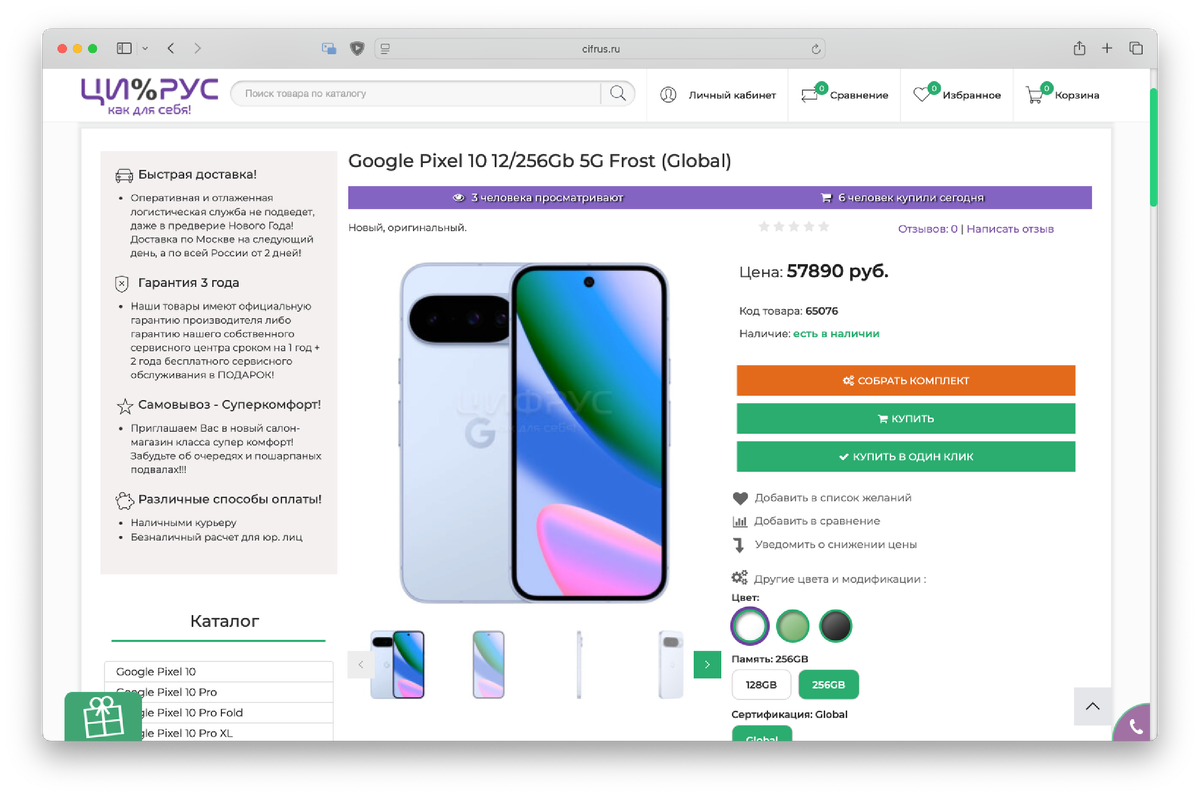The height and width of the screenshot is (797, 1200).
Task: Select the second thumbnail showing phone front
Action: pos(489,664)
